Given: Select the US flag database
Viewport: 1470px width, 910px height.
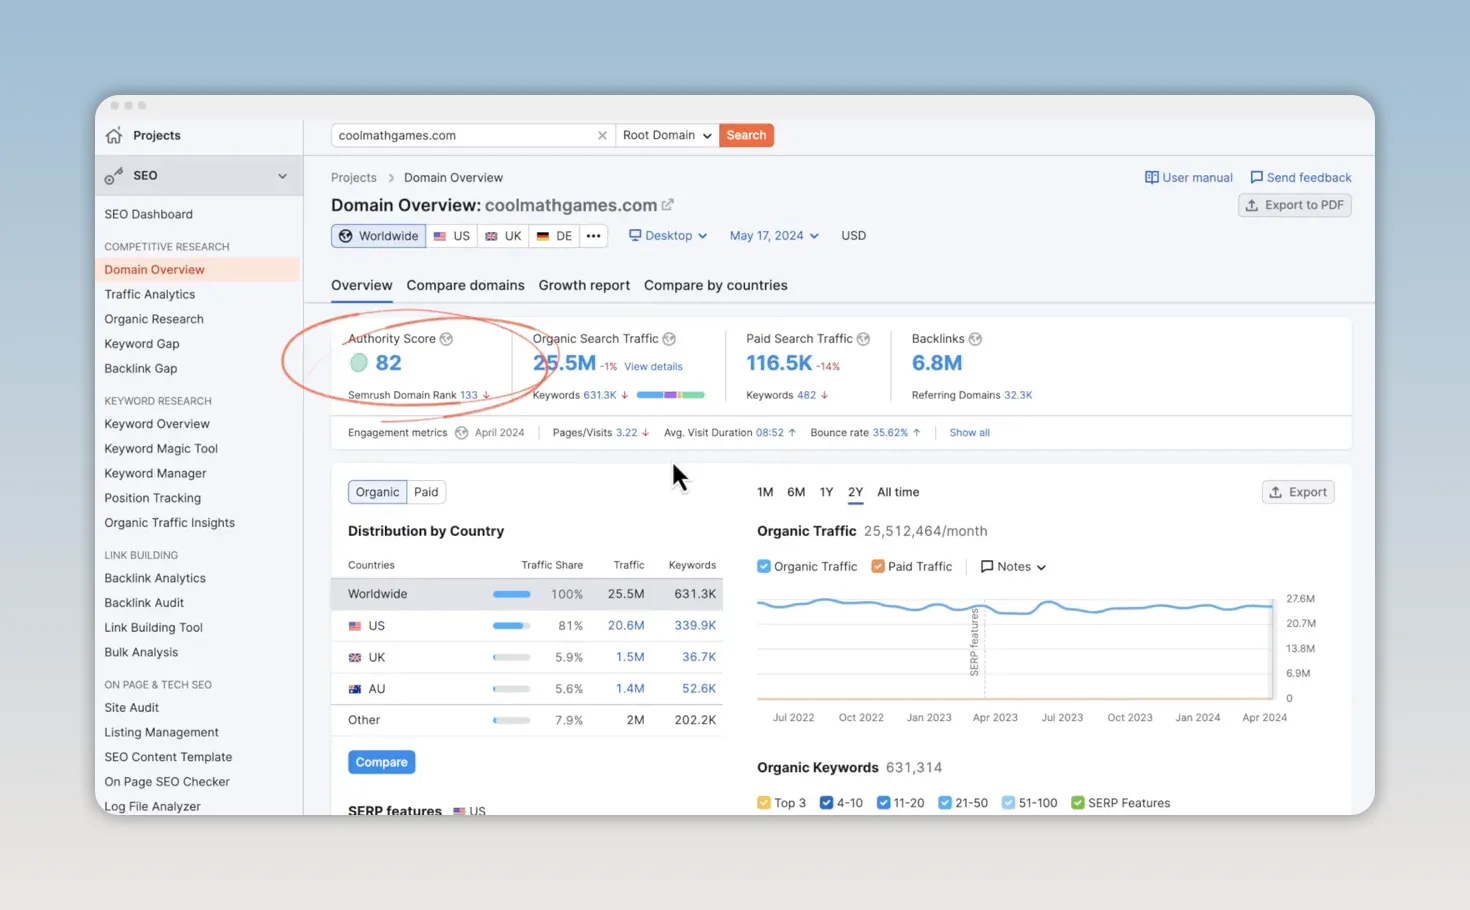Looking at the screenshot, I should 451,236.
